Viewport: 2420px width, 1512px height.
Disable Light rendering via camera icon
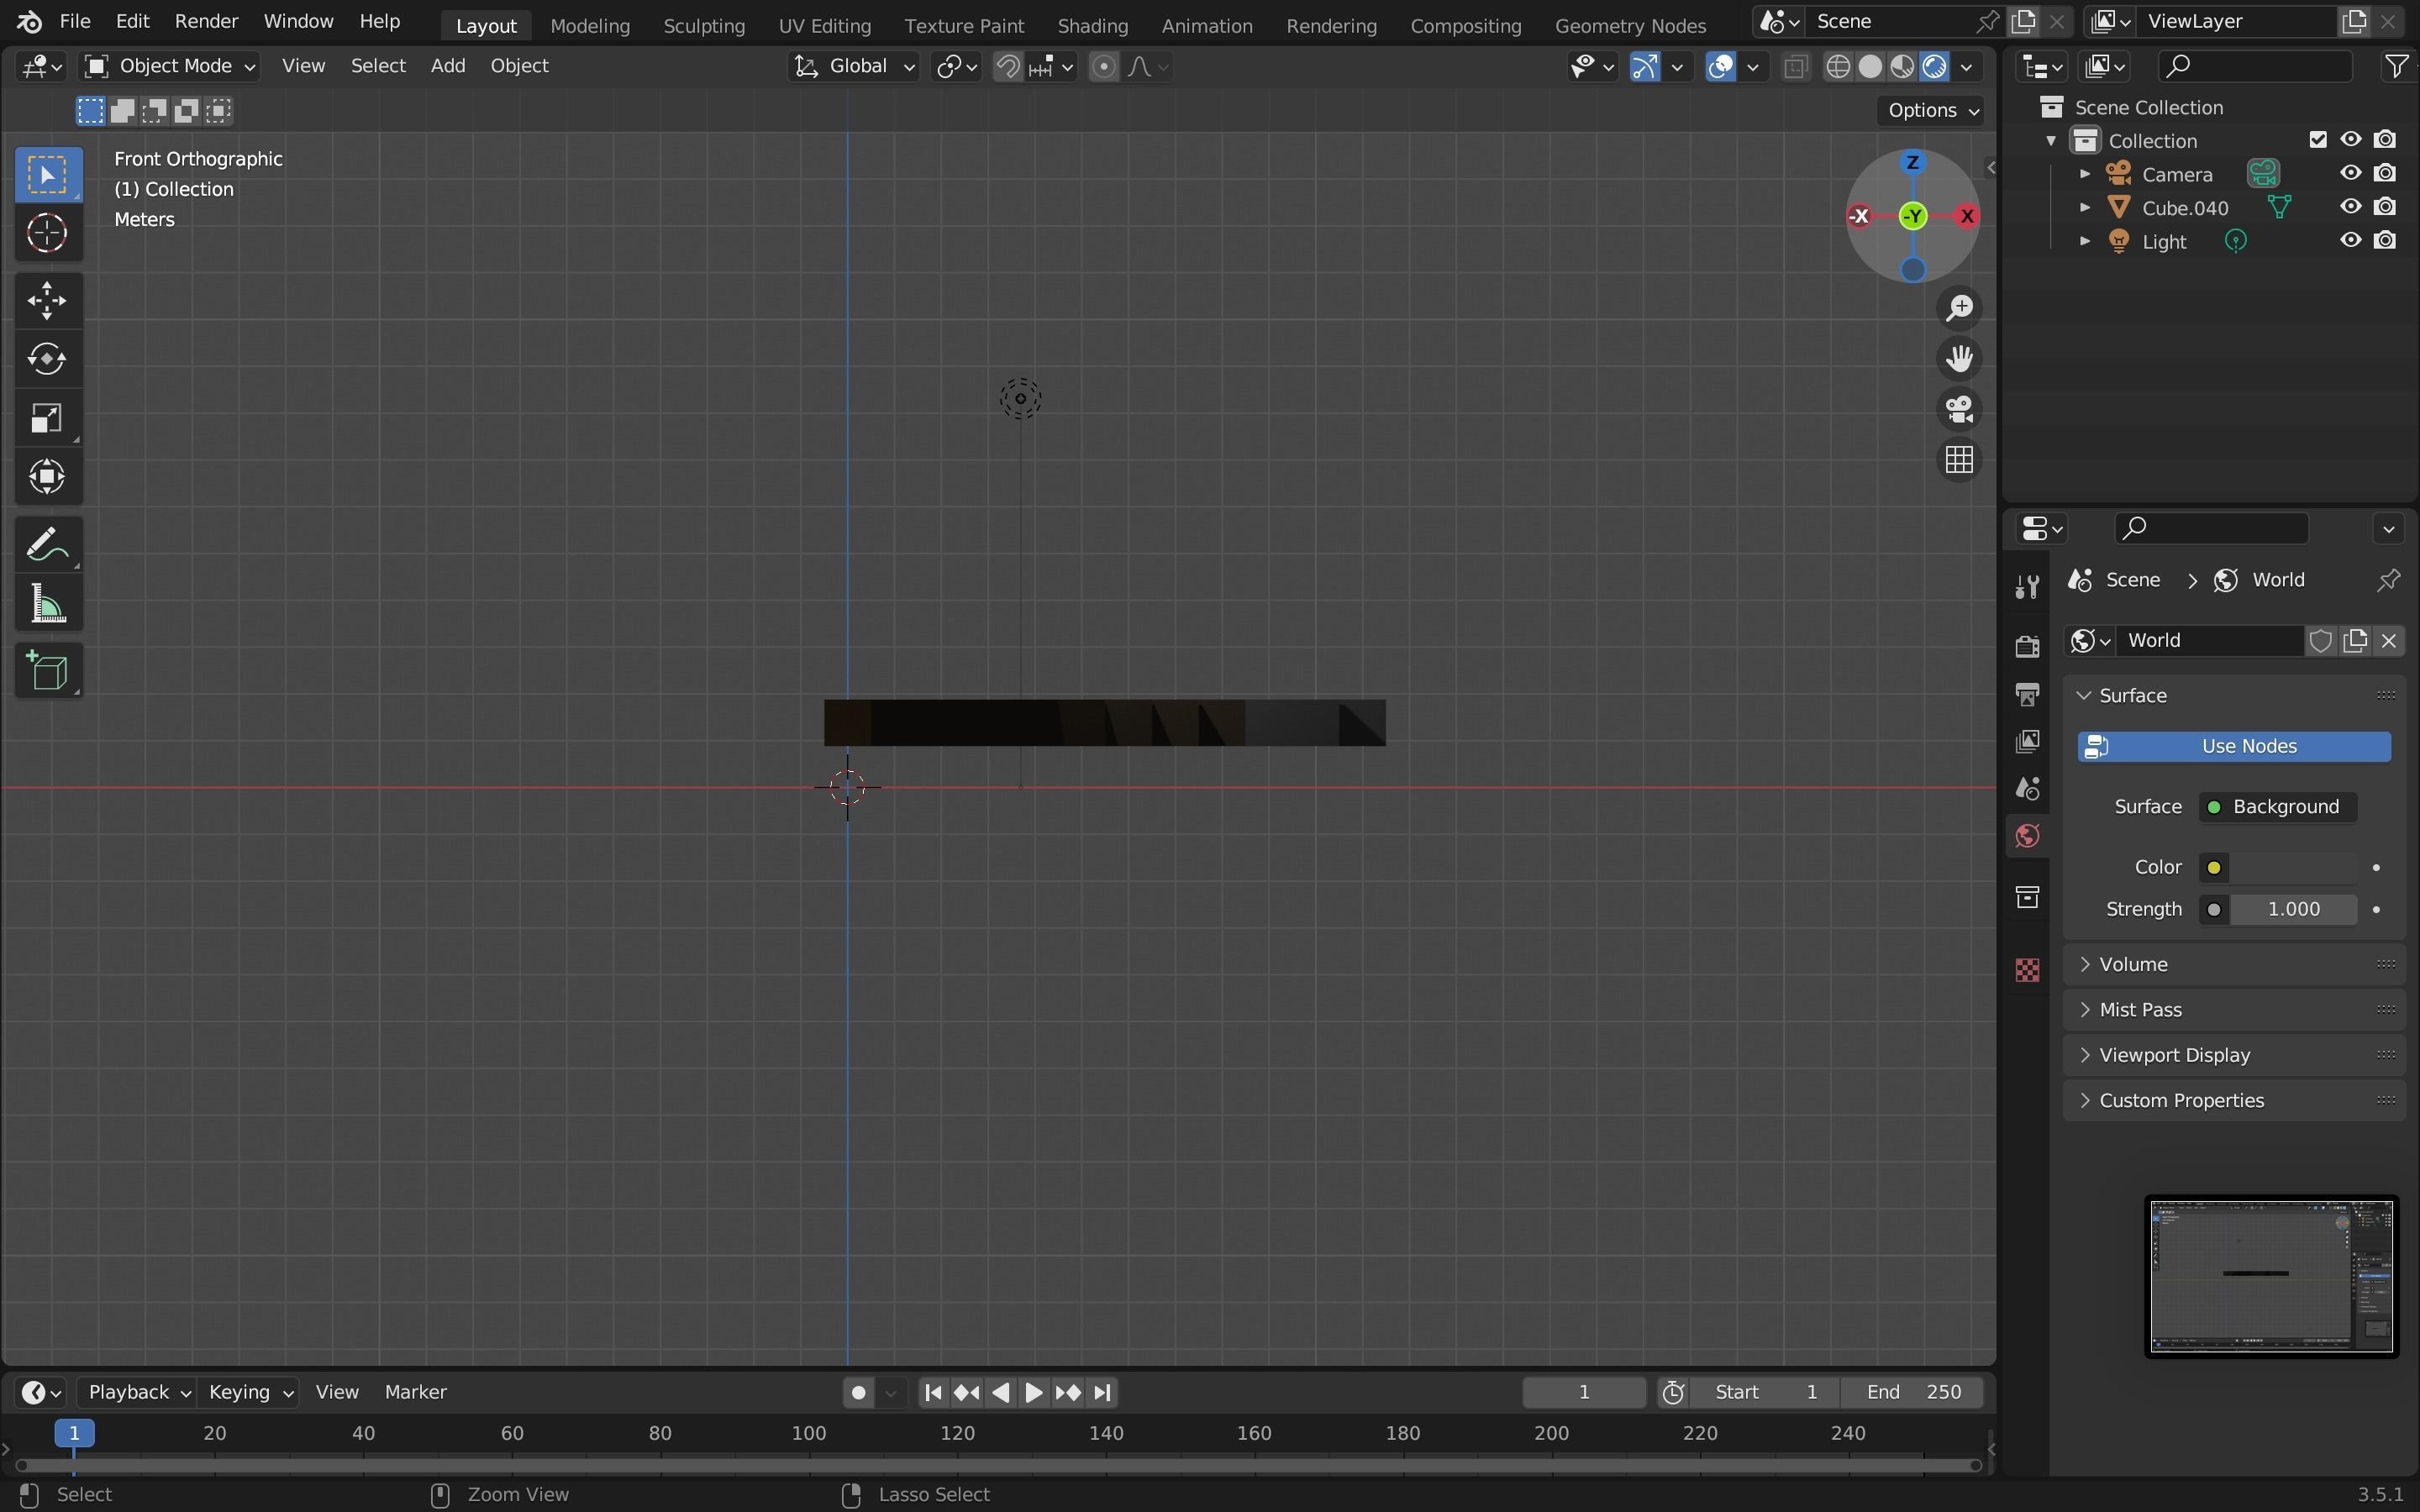pos(2385,241)
